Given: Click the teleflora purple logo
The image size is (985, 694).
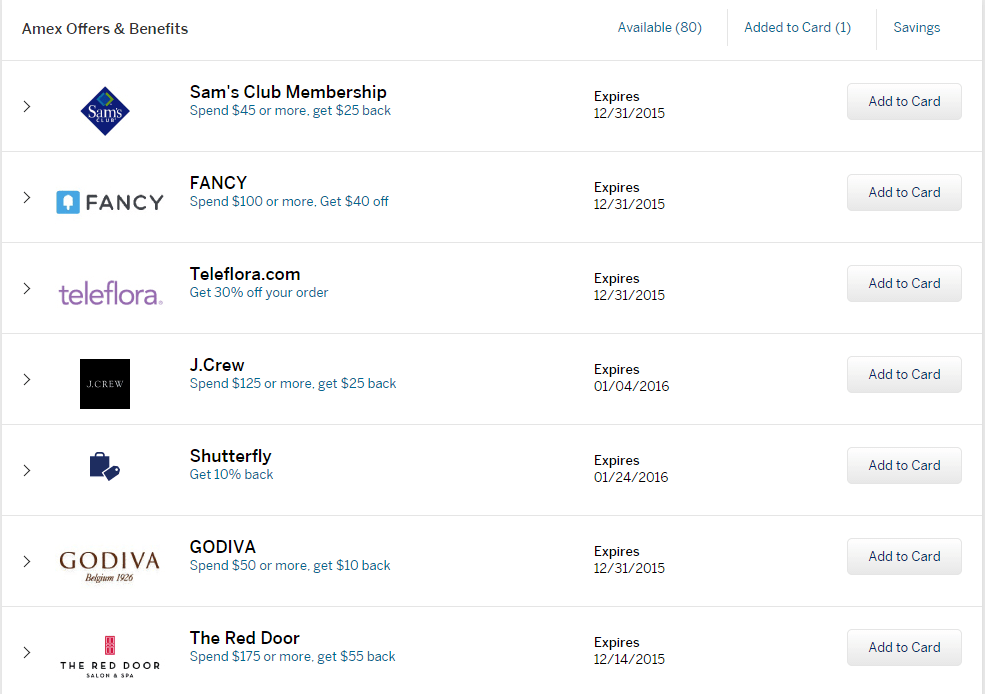Looking at the screenshot, I should pos(111,293).
